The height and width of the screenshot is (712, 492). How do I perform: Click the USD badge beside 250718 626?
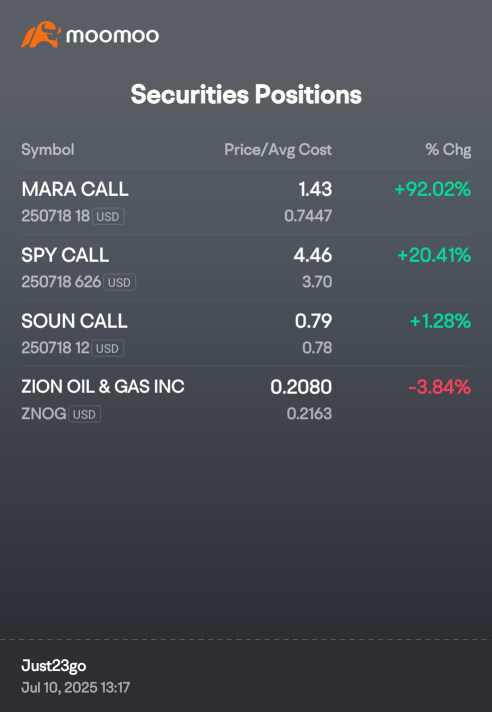pyautogui.click(x=119, y=282)
